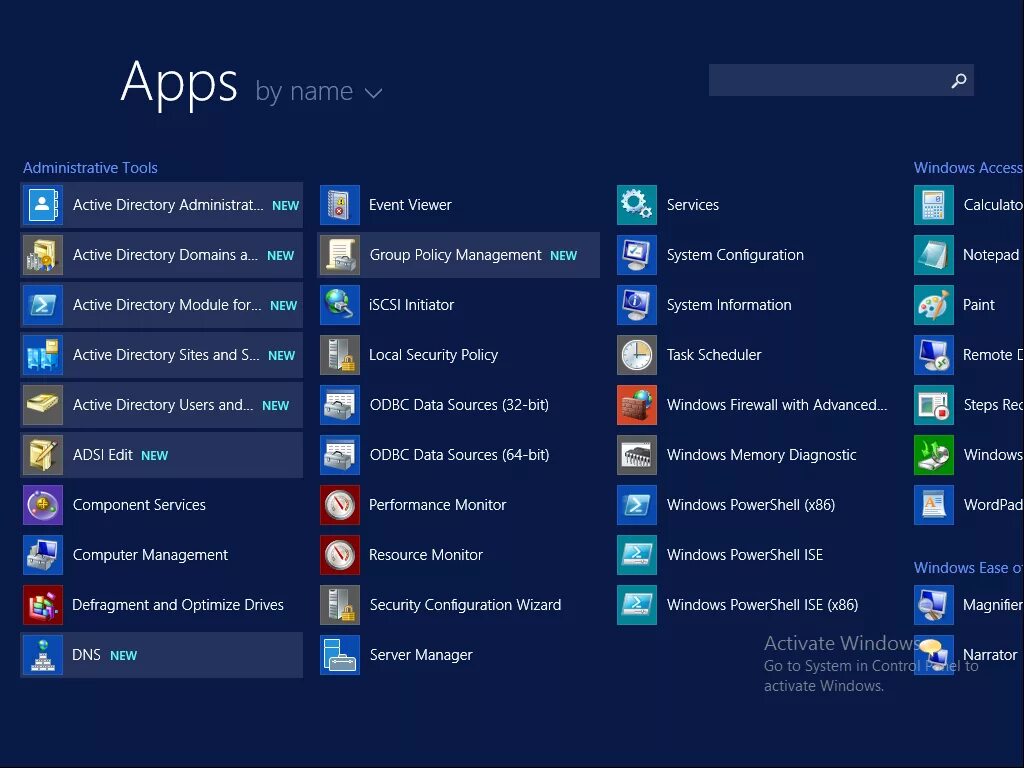1024x768 pixels.
Task: Launch the Notepad icon
Action: click(x=934, y=255)
